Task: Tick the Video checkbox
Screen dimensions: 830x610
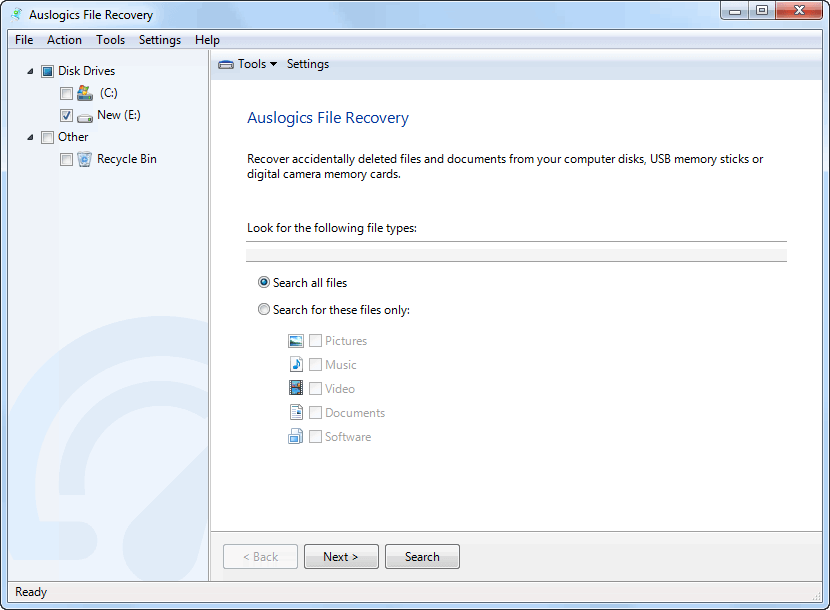Action: 315,388
